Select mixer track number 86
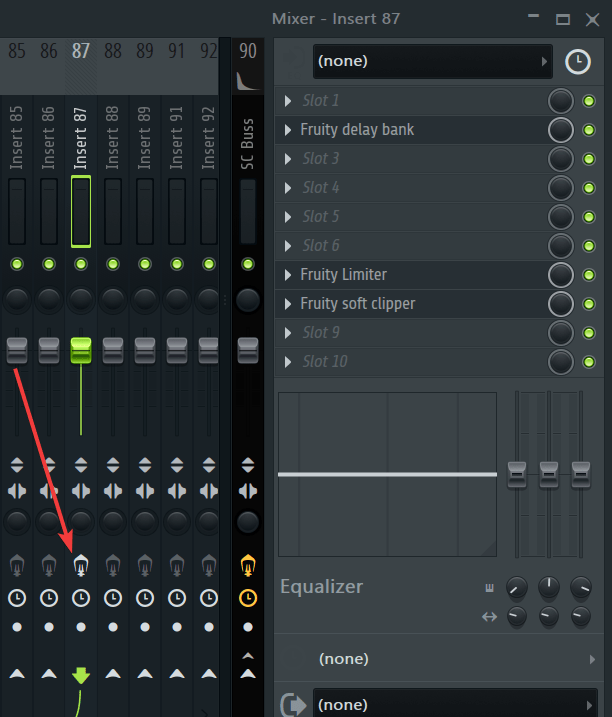The width and height of the screenshot is (612, 717). (49, 51)
